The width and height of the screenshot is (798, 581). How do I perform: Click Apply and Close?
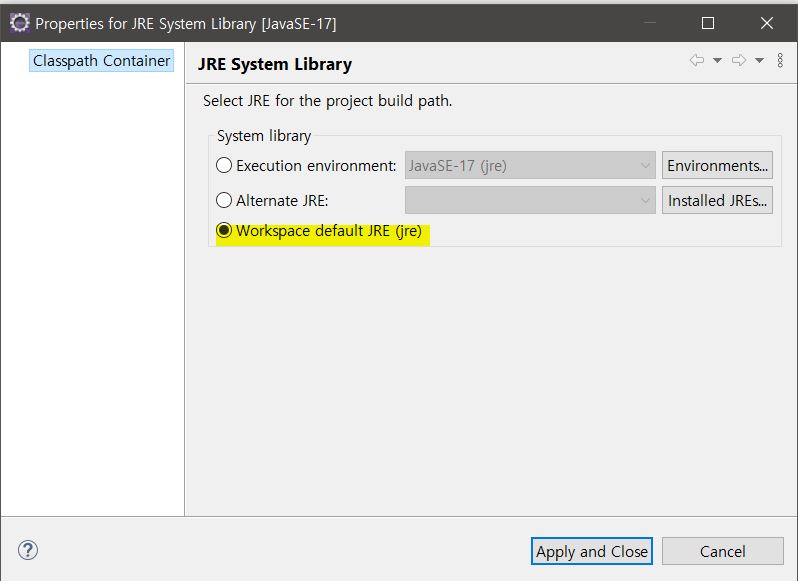coord(592,551)
